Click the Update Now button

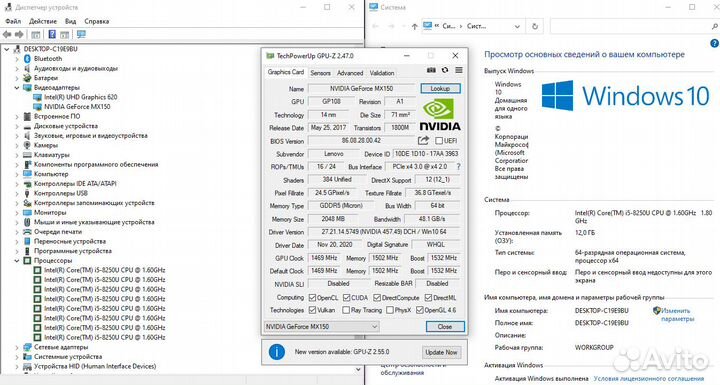[441, 352]
